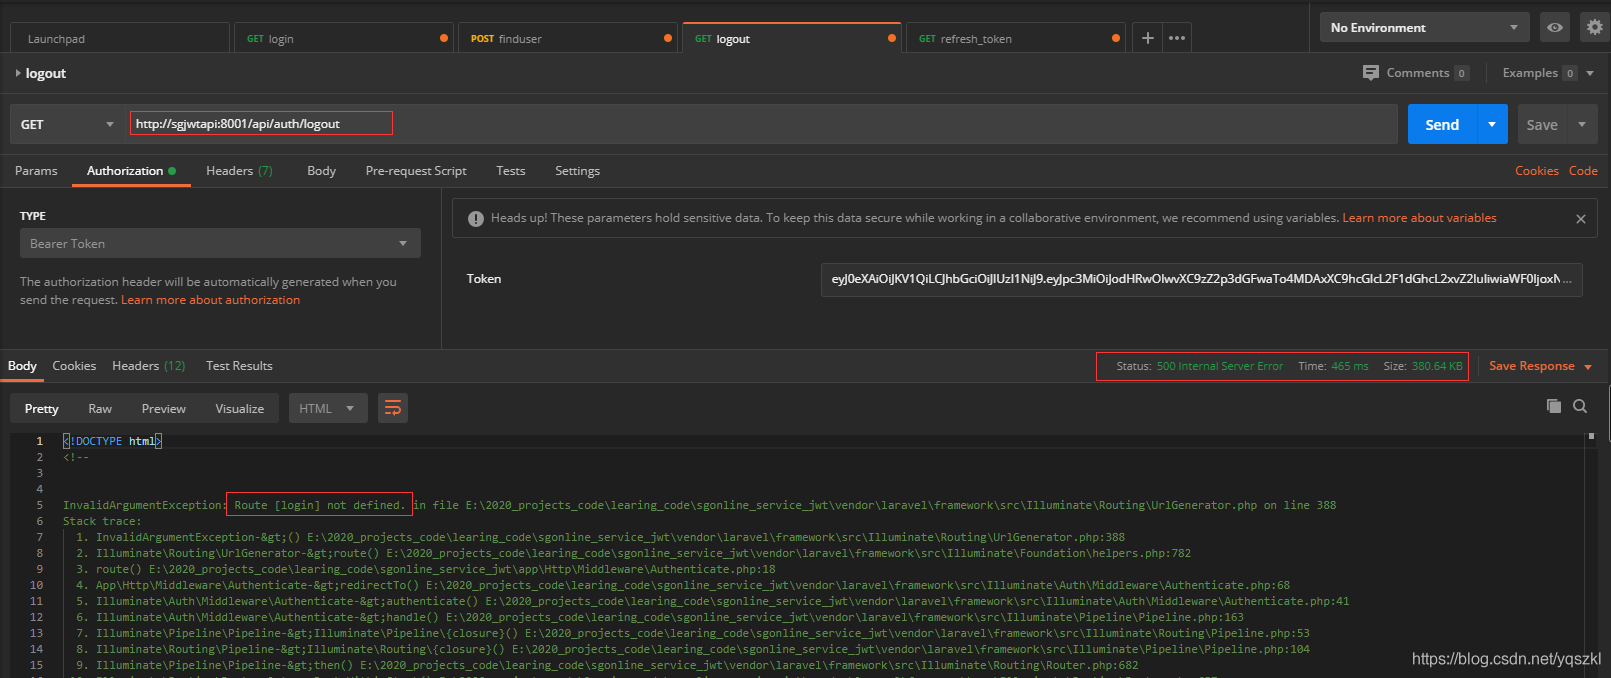This screenshot has width=1611, height=678.
Task: Select the Preview response view
Action: [164, 408]
